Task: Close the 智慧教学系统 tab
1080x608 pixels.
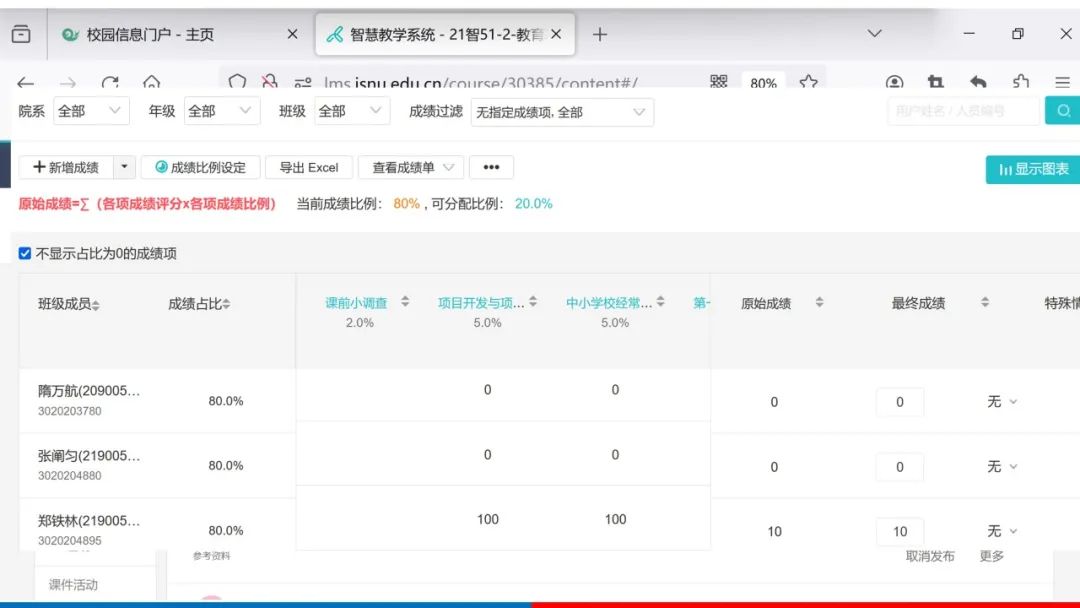Action: pyautogui.click(x=556, y=34)
